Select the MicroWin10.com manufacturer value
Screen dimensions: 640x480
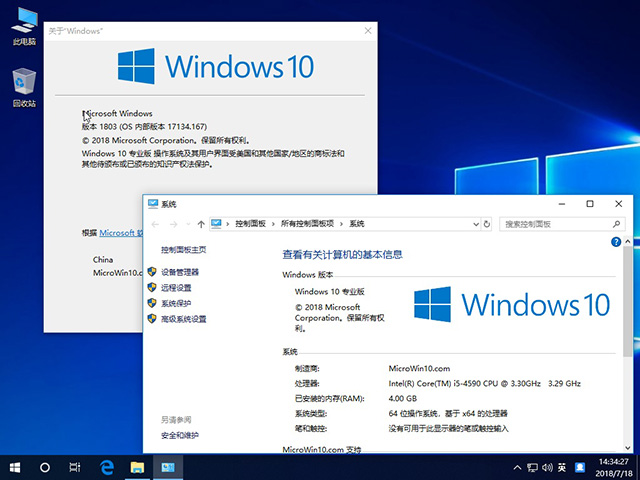[419, 369]
